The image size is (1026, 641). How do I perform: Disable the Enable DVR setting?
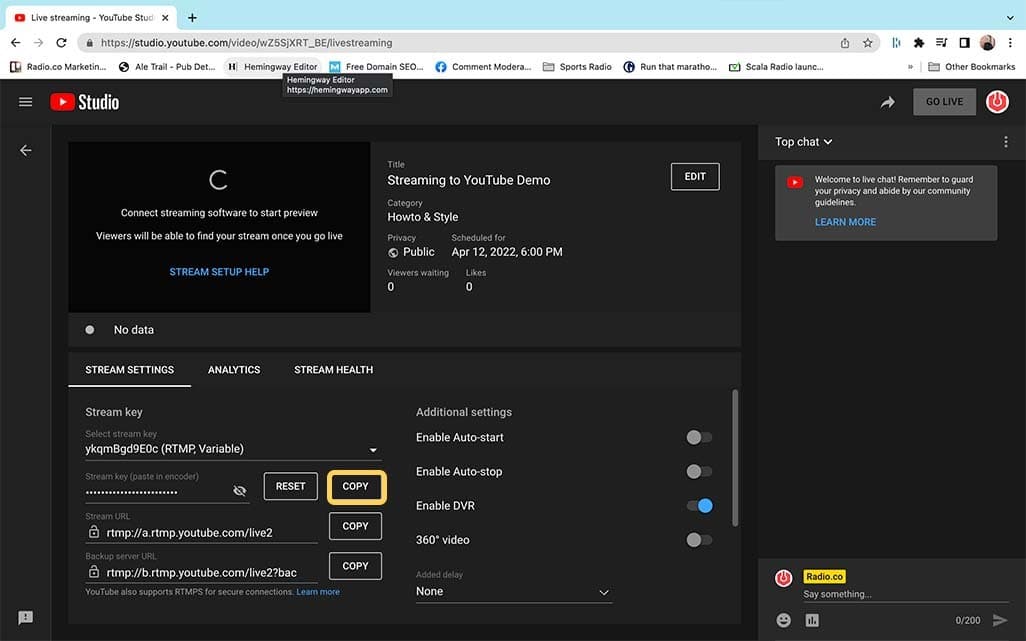click(x=698, y=505)
